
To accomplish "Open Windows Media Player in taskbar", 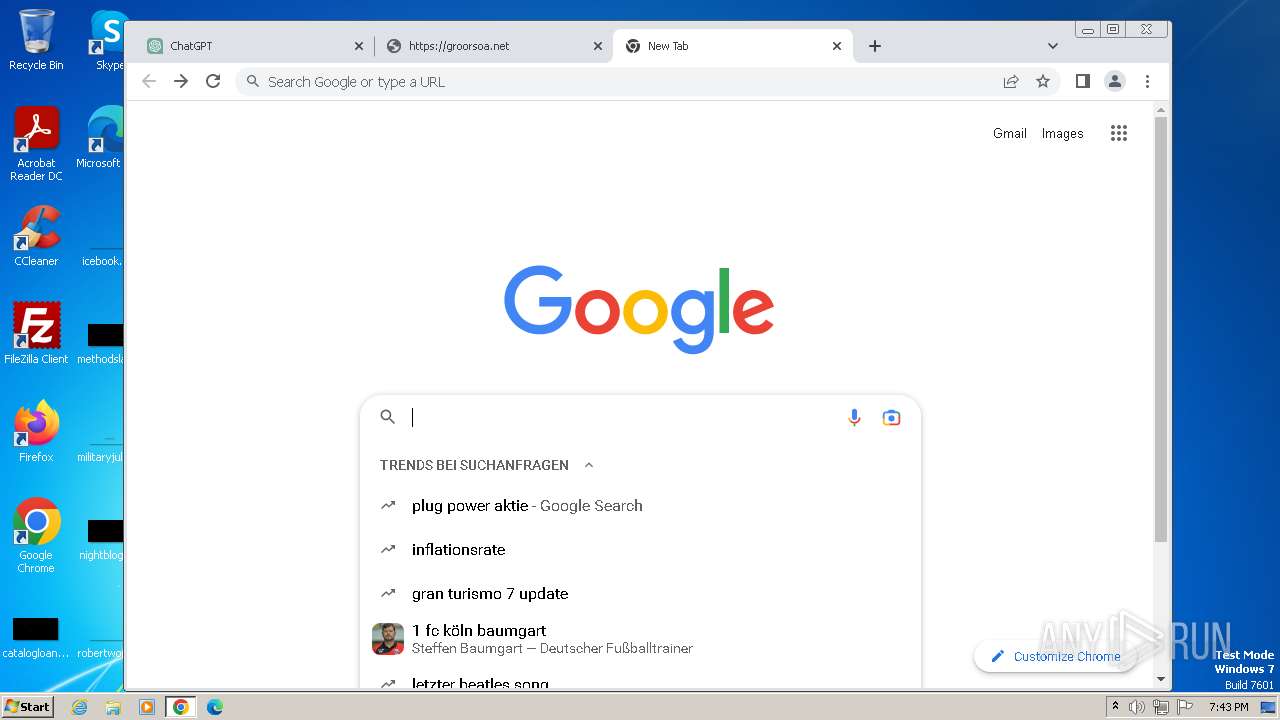I will [147, 707].
